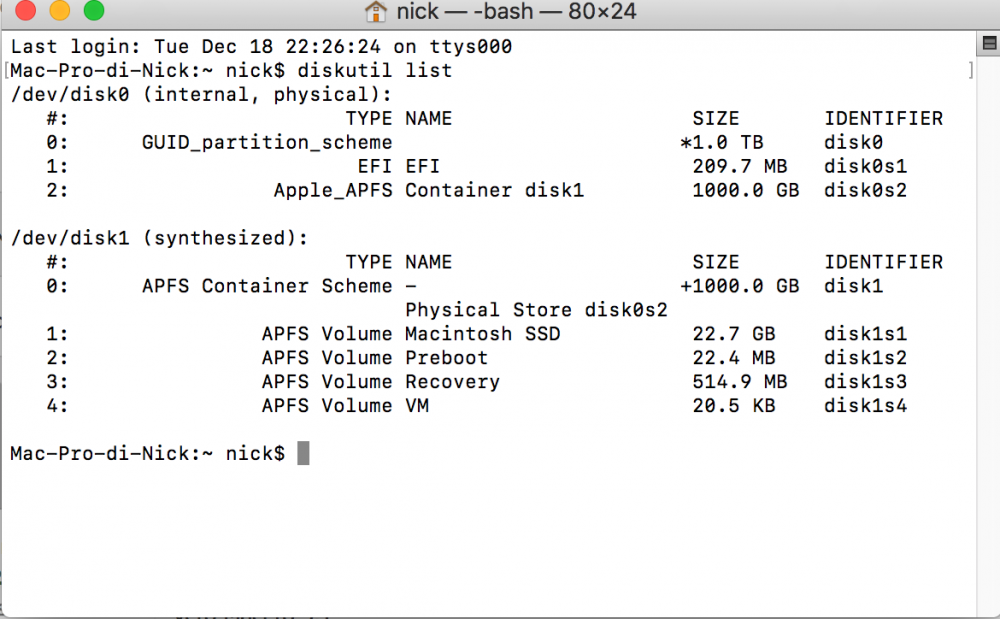The image size is (1000, 619).
Task: Click the 'disk1s3' identifier
Action: [x=865, y=381]
